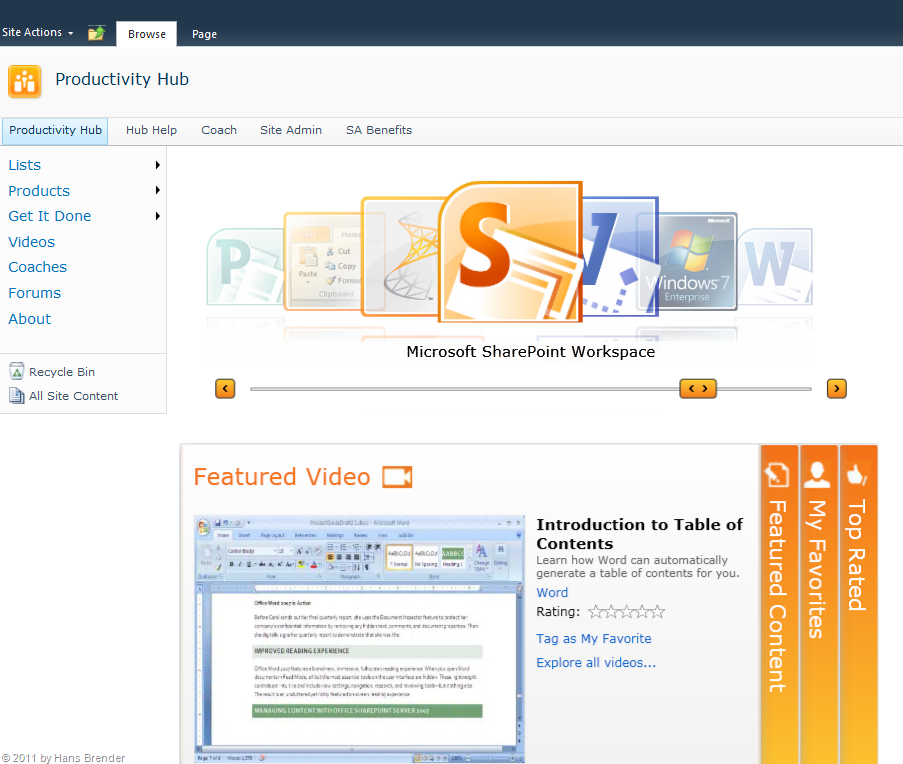Open the Hub Help navigation tab
Screen dimensions: 903x764
[151, 130]
